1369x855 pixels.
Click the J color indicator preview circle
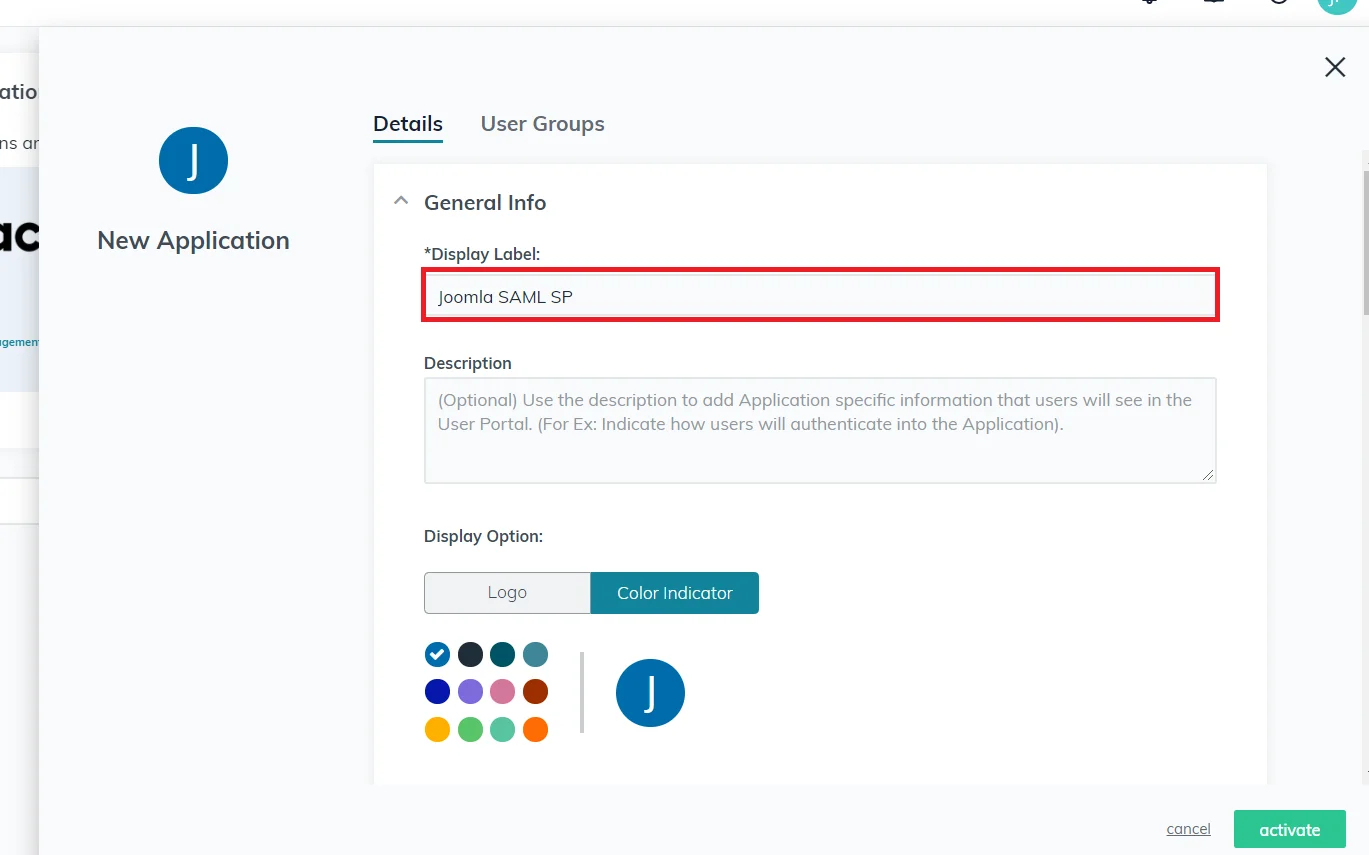(650, 693)
